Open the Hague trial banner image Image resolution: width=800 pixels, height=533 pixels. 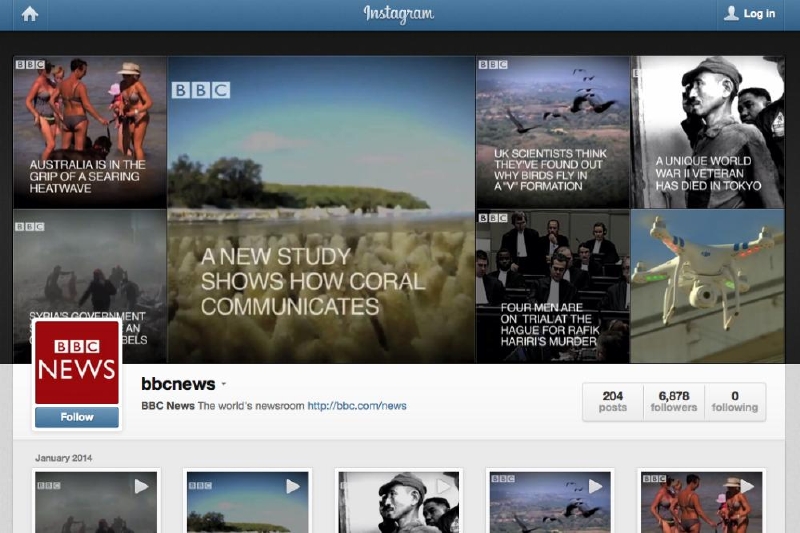[x=553, y=286]
